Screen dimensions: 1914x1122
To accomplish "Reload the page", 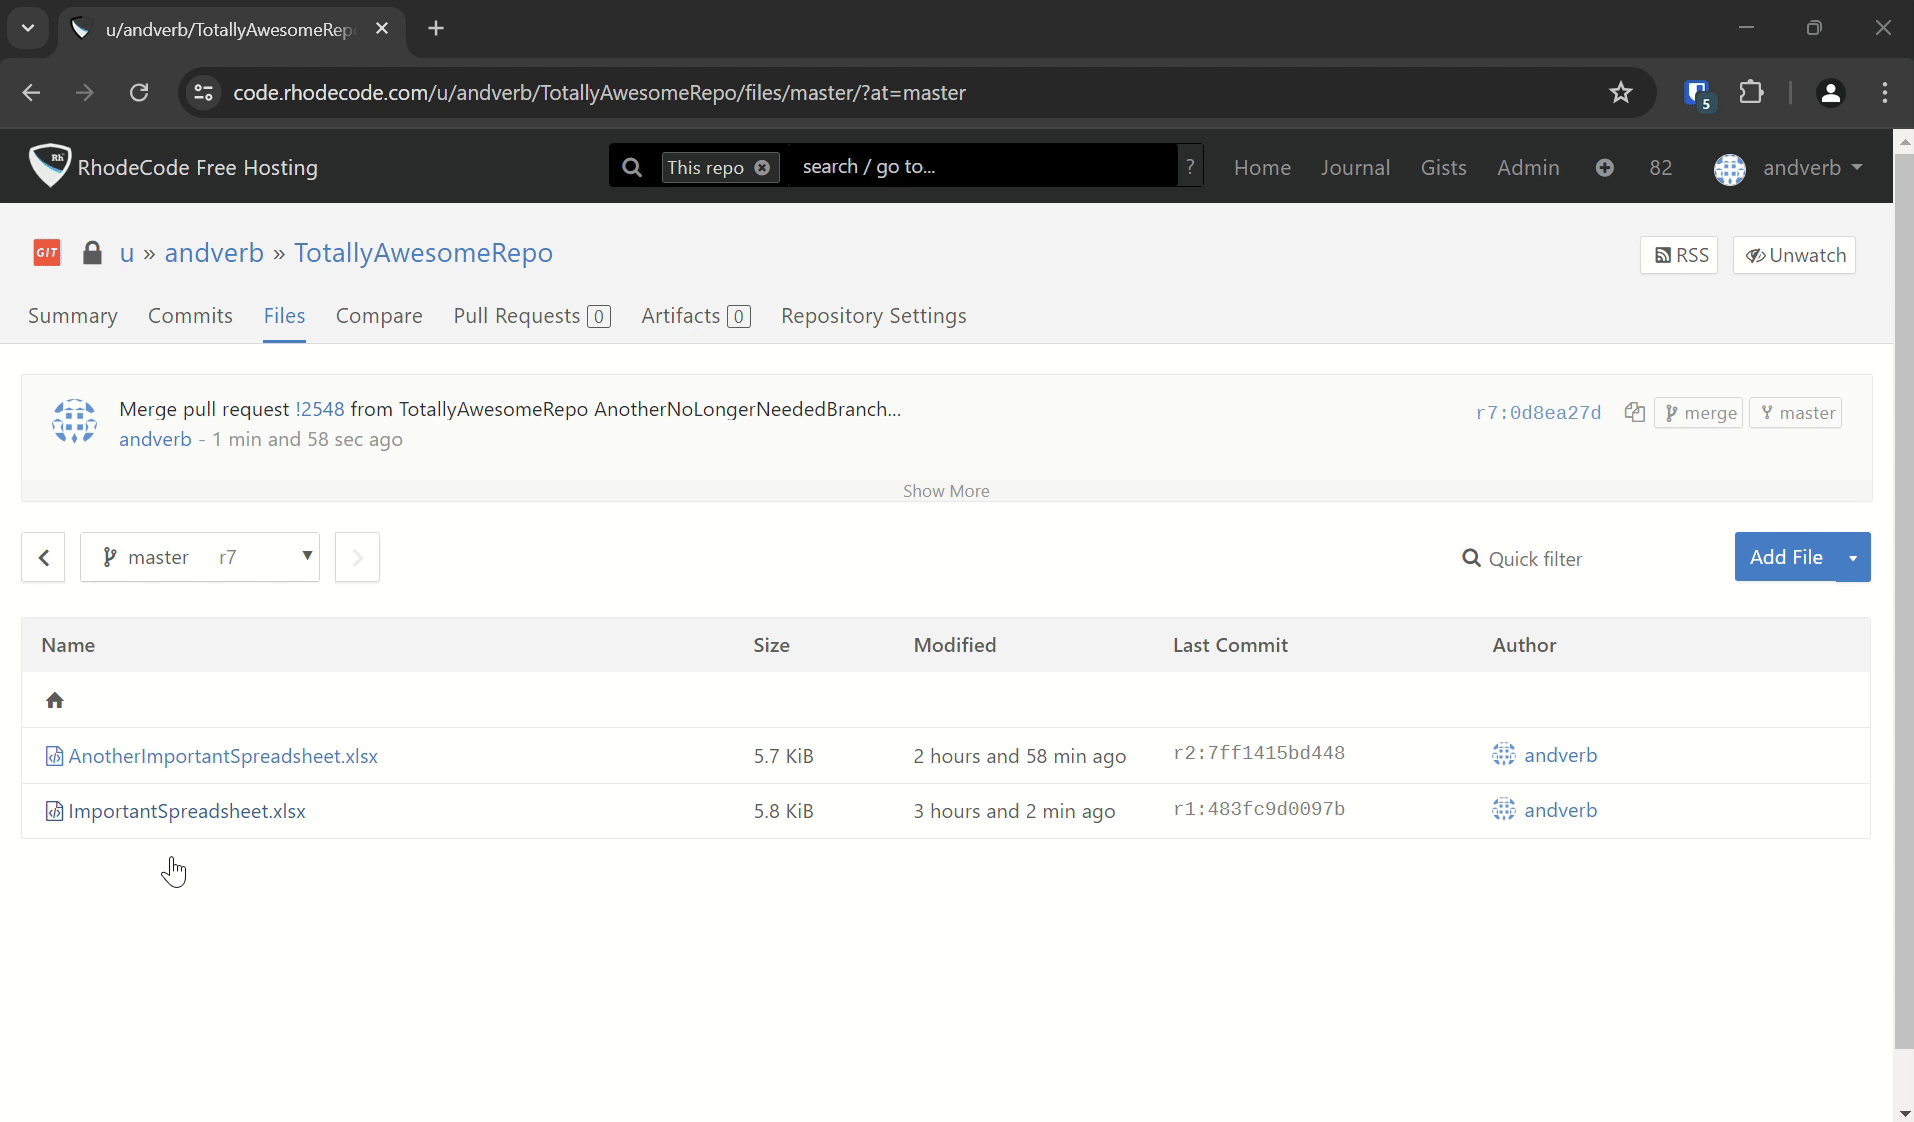I will [139, 93].
